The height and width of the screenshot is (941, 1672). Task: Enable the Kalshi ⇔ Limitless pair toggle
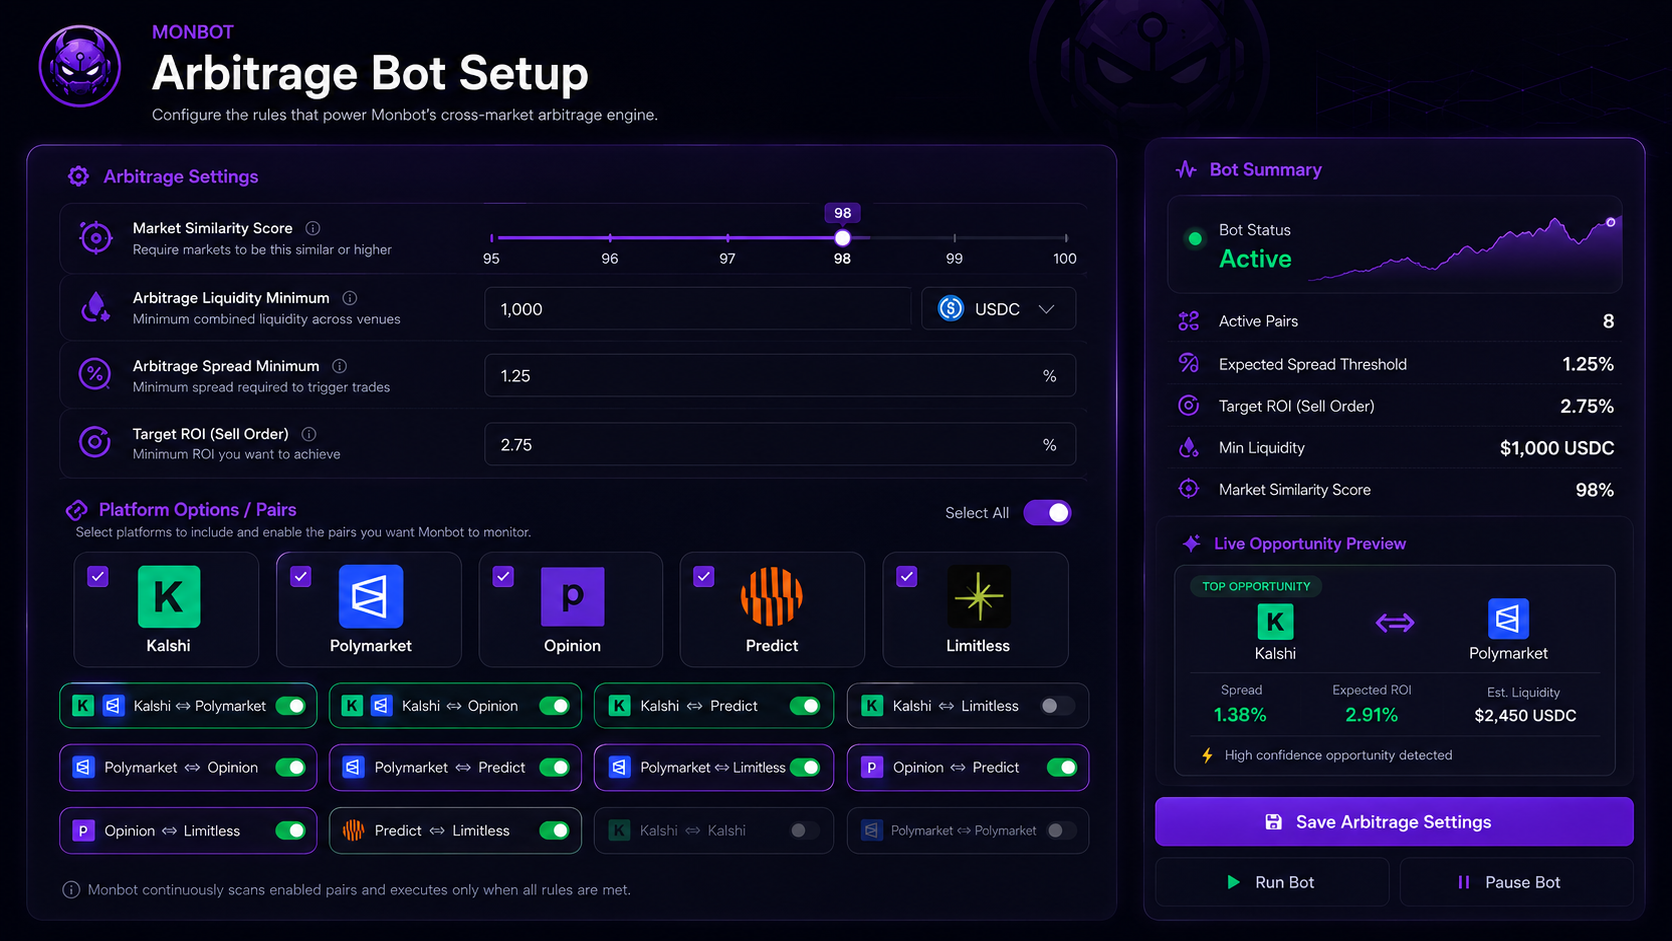1056,706
